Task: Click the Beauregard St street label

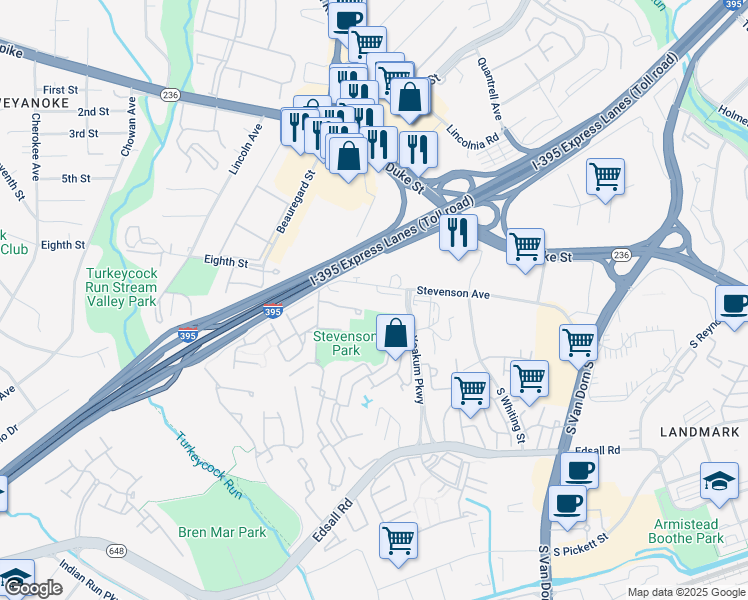Action: [296, 202]
